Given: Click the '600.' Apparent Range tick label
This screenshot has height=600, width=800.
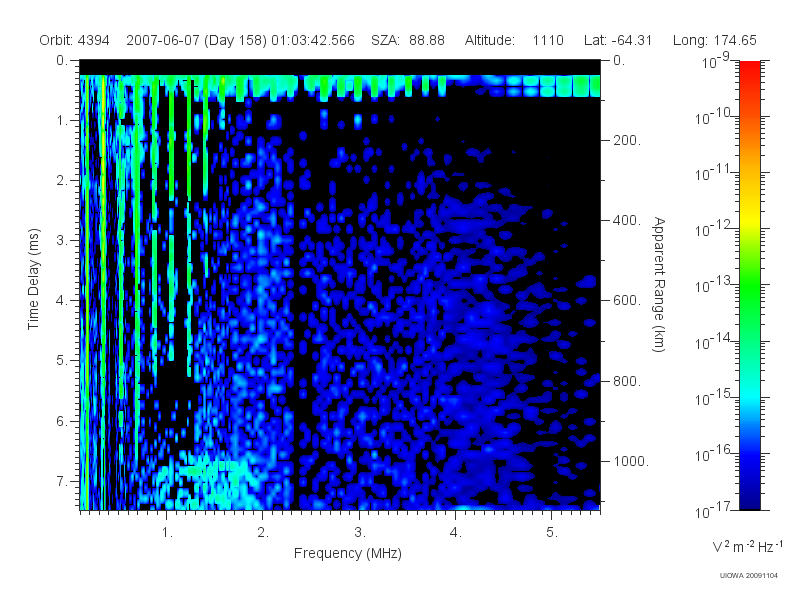Looking at the screenshot, I should pos(627,301).
